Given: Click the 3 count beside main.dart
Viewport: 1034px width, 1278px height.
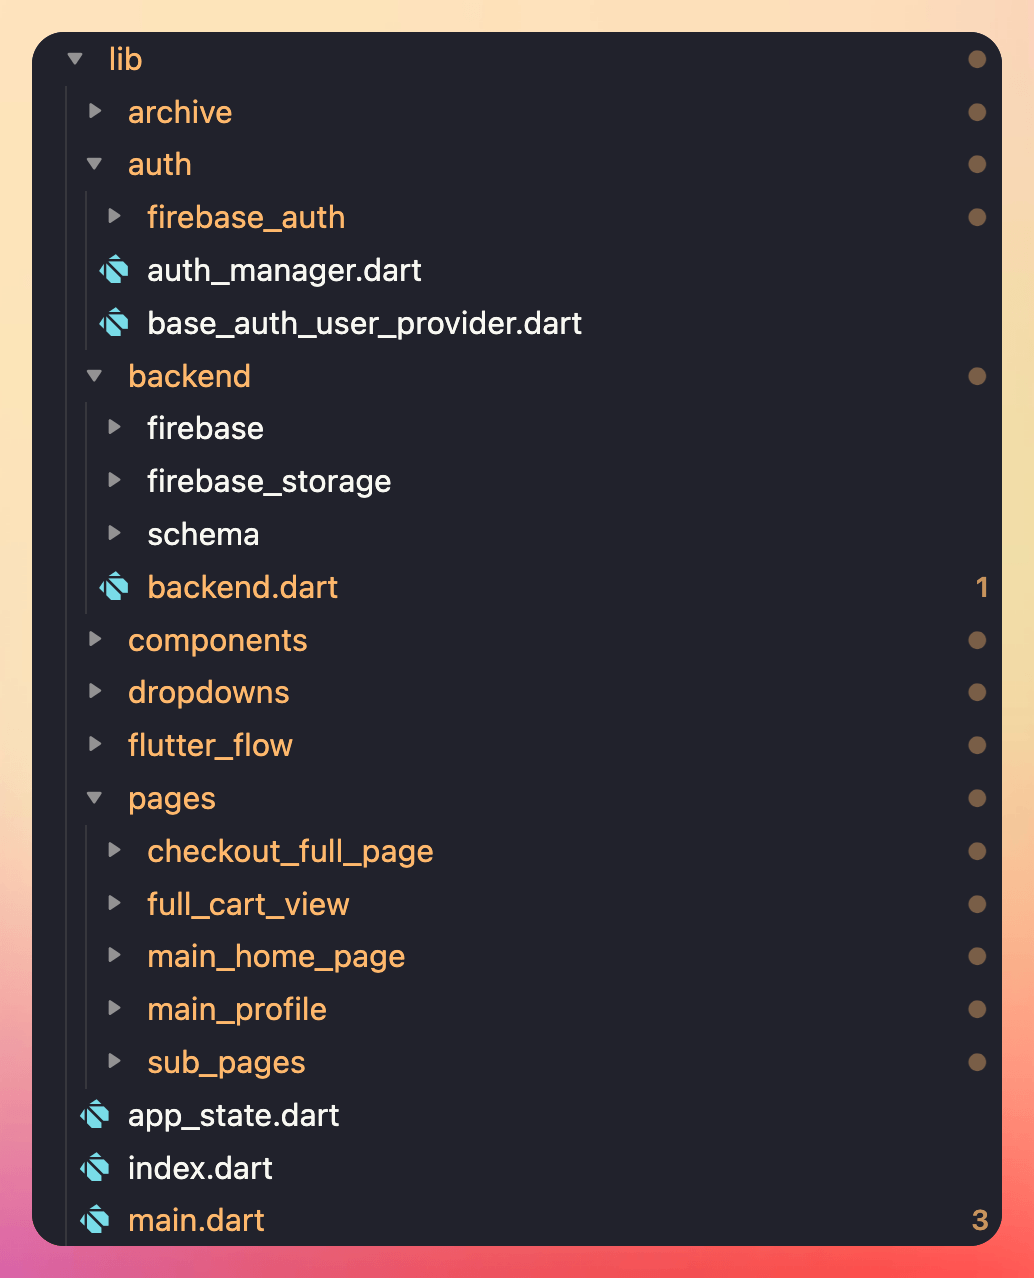Looking at the screenshot, I should click(980, 1219).
